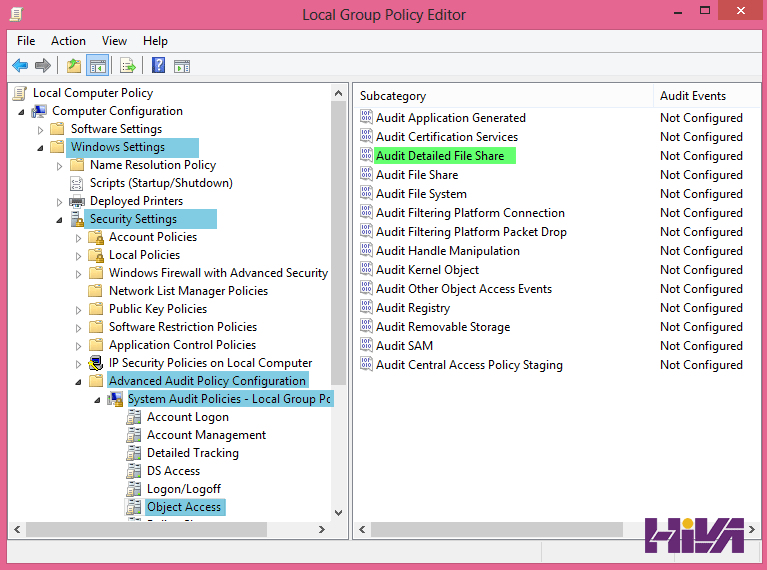Select Application Control Policies in tree
Screen dimensions: 767x570
point(182,345)
